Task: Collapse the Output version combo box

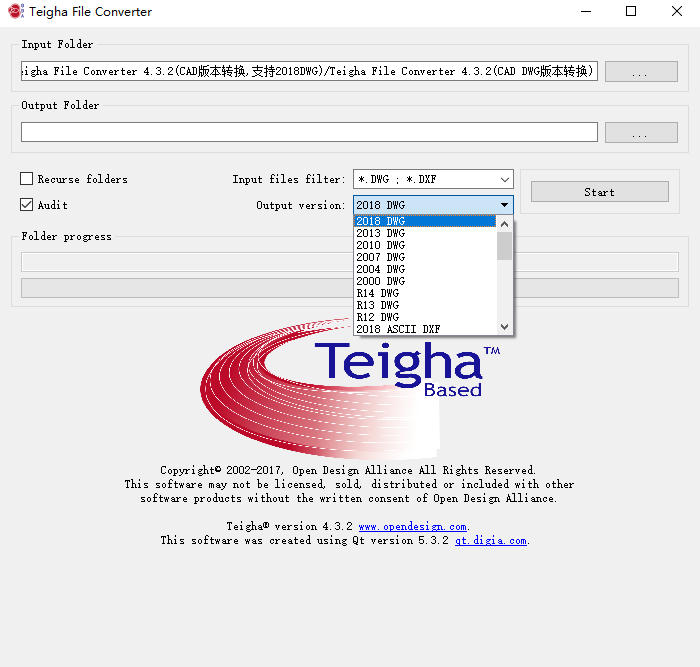Action: click(433, 205)
